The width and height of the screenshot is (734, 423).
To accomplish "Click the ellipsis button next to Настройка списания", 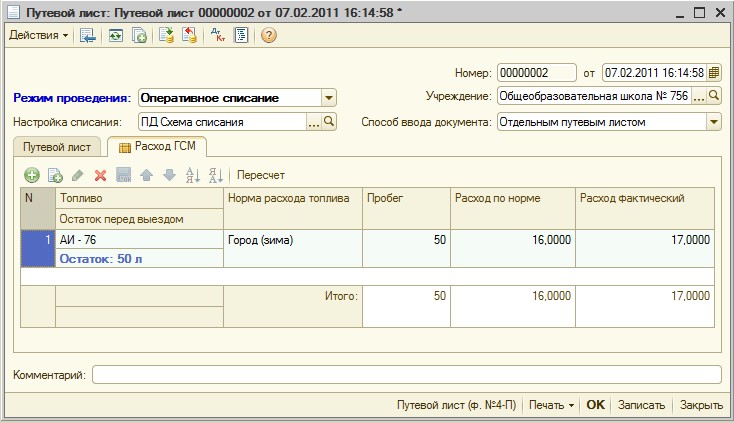I will click(x=314, y=122).
